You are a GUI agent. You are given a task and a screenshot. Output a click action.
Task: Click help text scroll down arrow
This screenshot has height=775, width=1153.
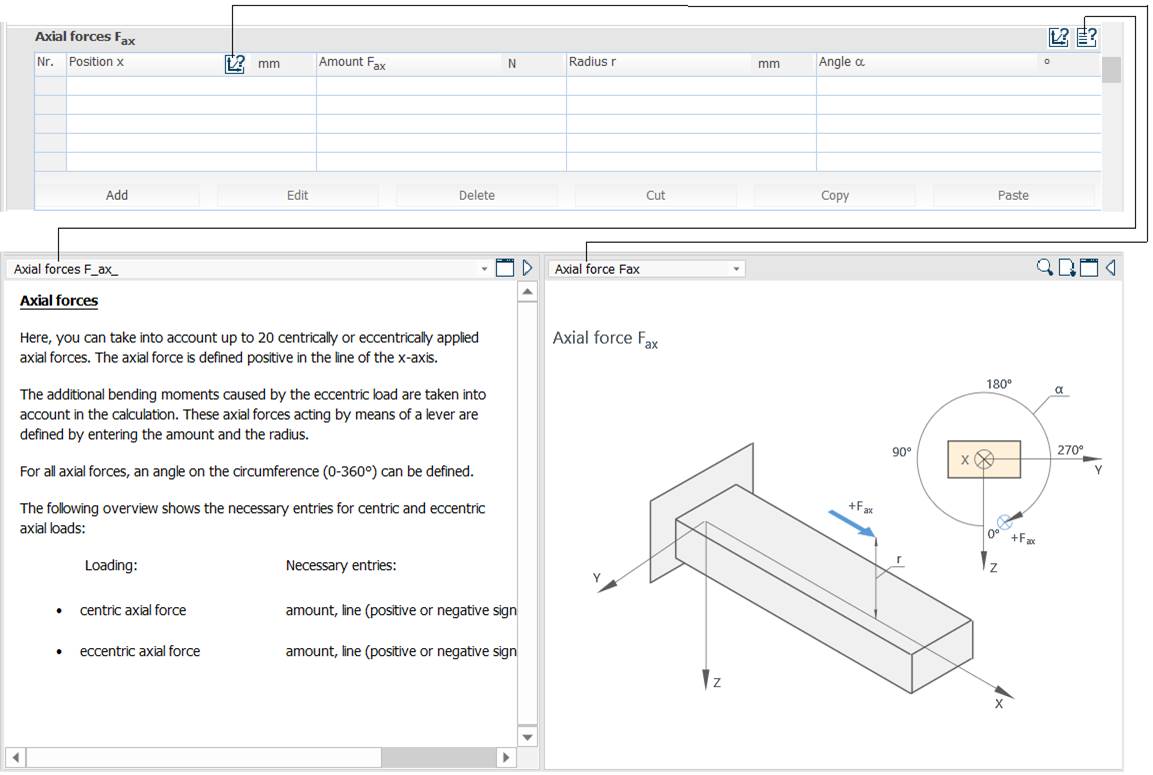[527, 736]
